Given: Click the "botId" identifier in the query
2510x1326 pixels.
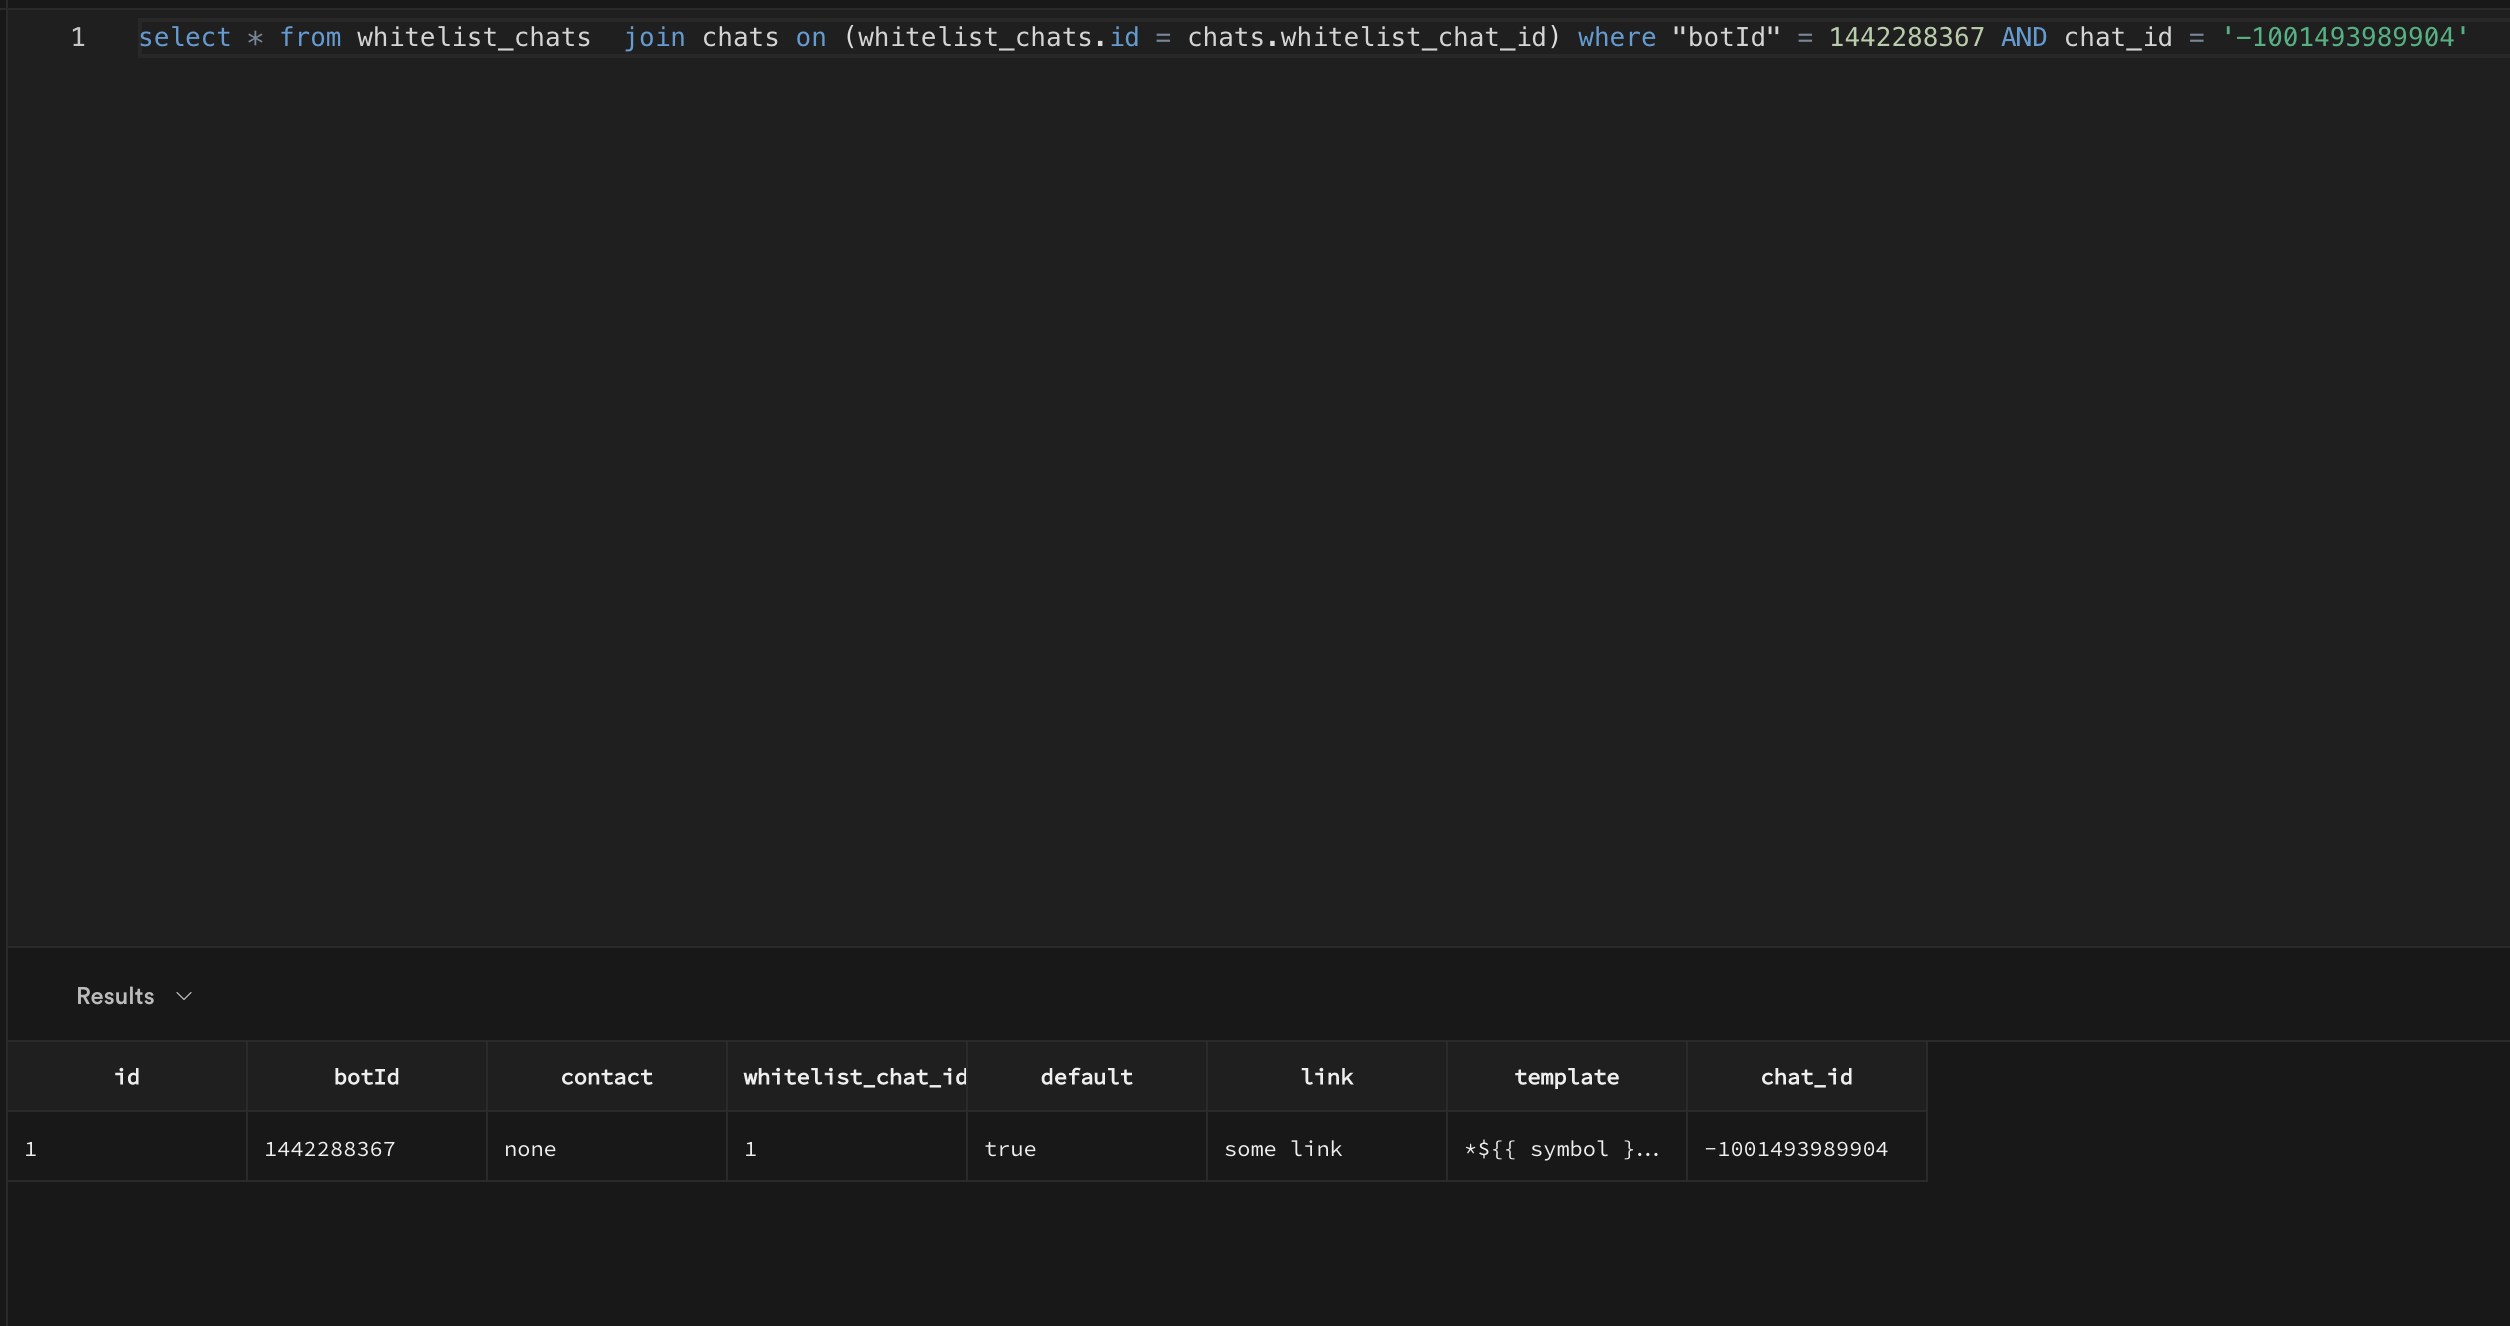Looking at the screenshot, I should point(1727,38).
